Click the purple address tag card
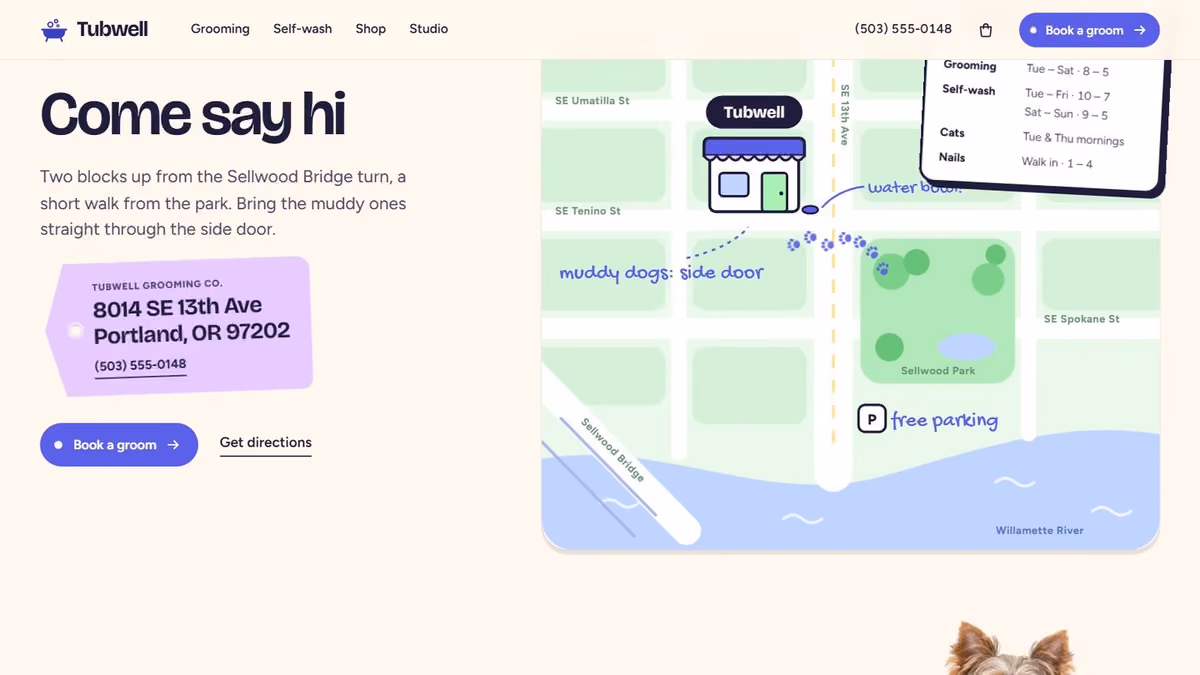This screenshot has width=1200, height=675. [x=179, y=325]
